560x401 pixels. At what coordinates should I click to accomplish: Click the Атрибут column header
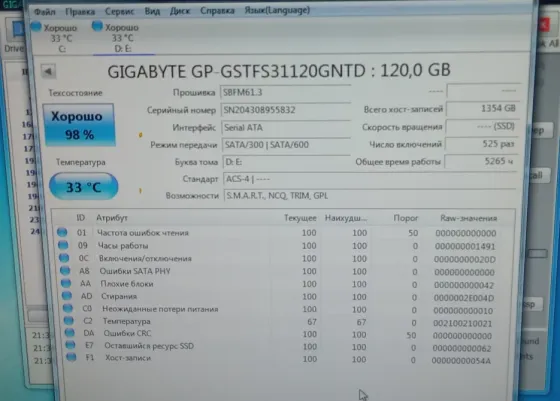112,218
